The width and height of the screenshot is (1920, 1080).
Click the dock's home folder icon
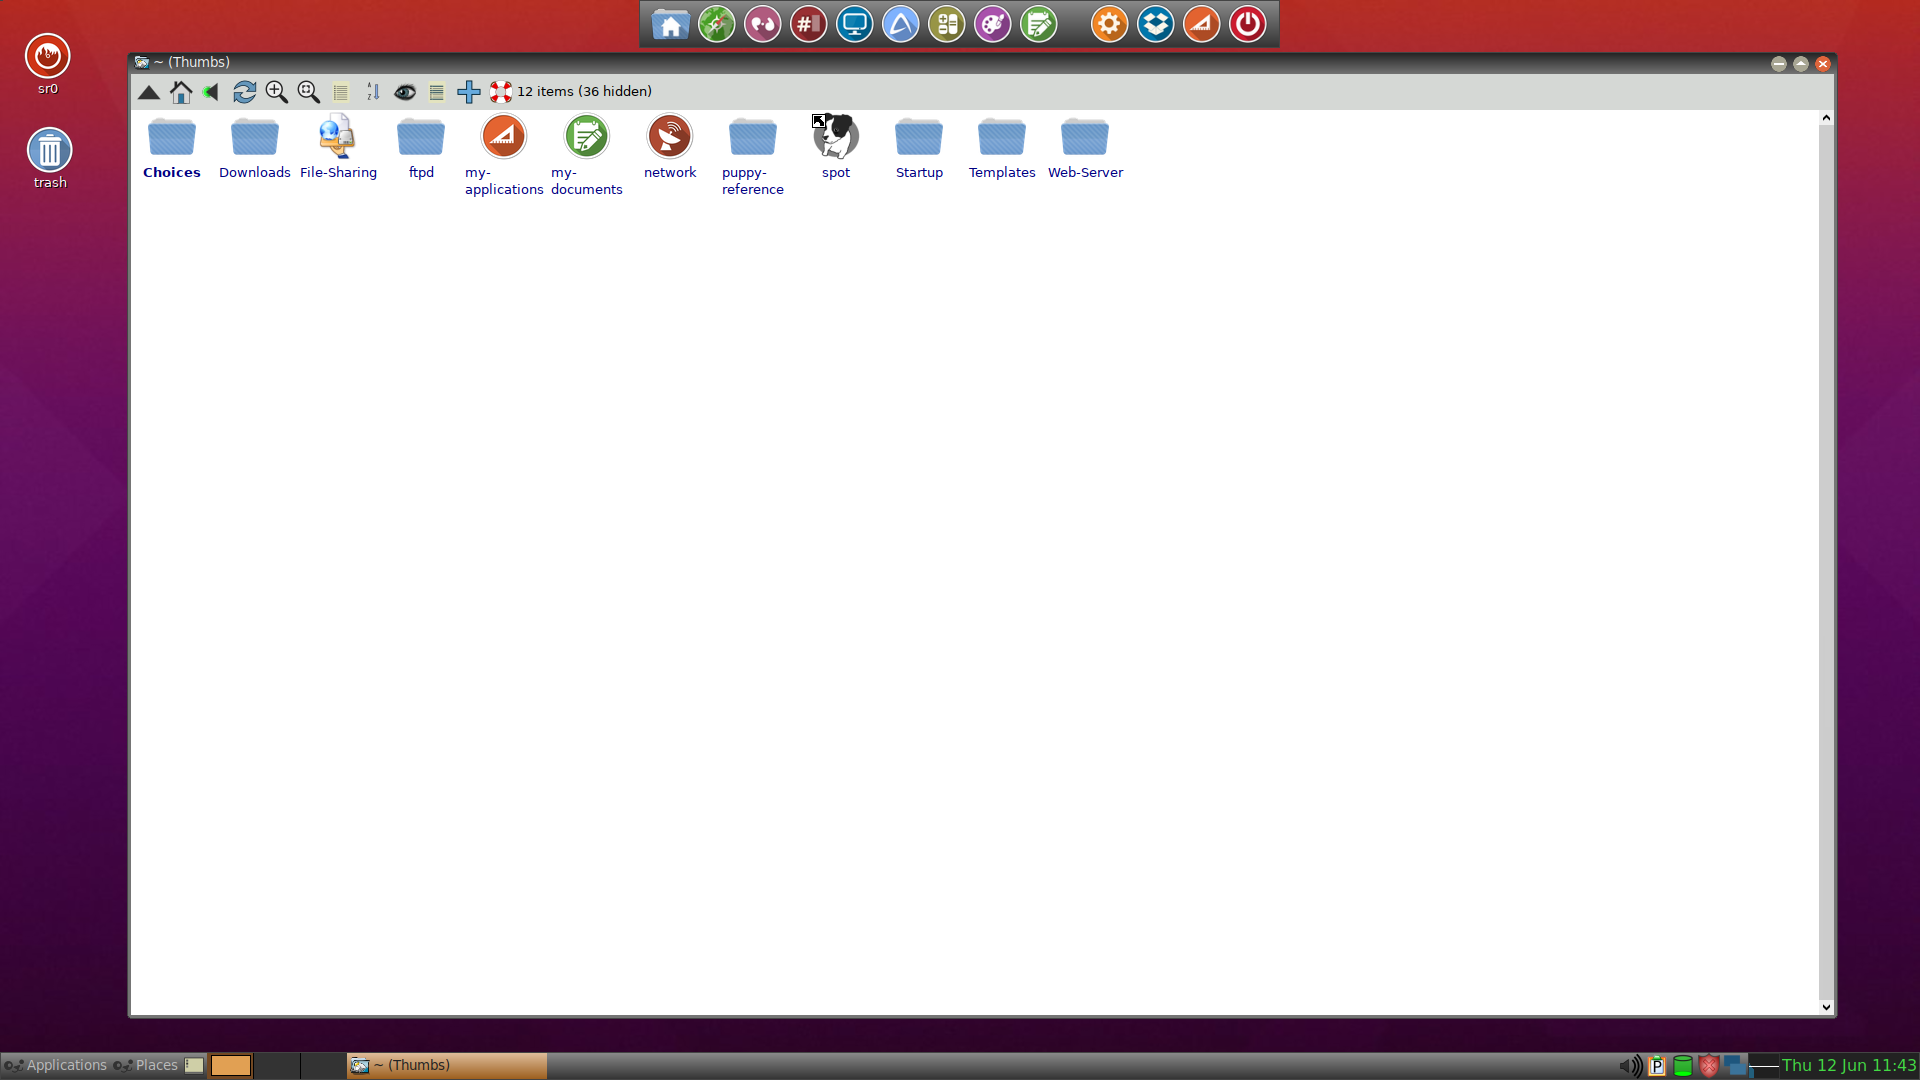point(670,24)
